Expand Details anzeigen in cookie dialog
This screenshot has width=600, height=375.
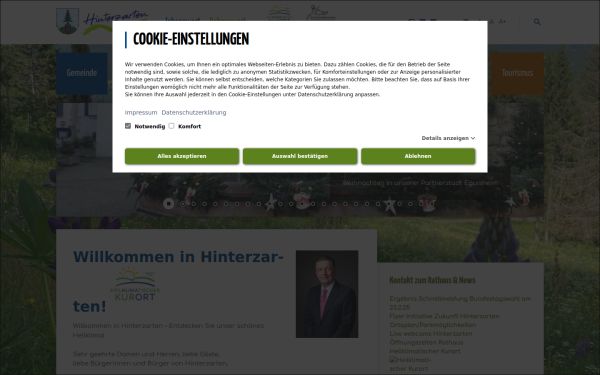(448, 138)
